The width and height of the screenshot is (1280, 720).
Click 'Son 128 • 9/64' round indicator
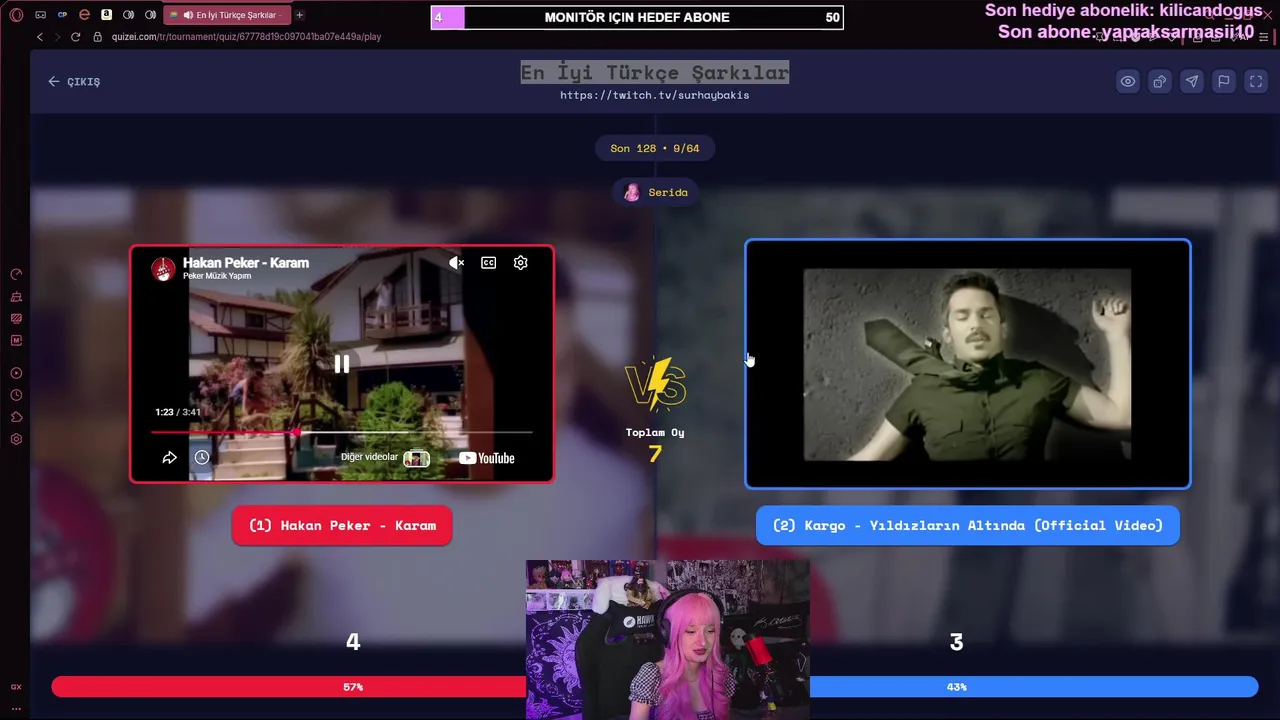655,148
